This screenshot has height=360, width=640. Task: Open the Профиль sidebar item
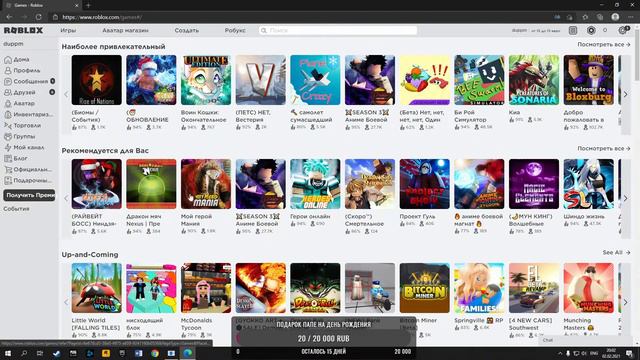[x=22, y=70]
